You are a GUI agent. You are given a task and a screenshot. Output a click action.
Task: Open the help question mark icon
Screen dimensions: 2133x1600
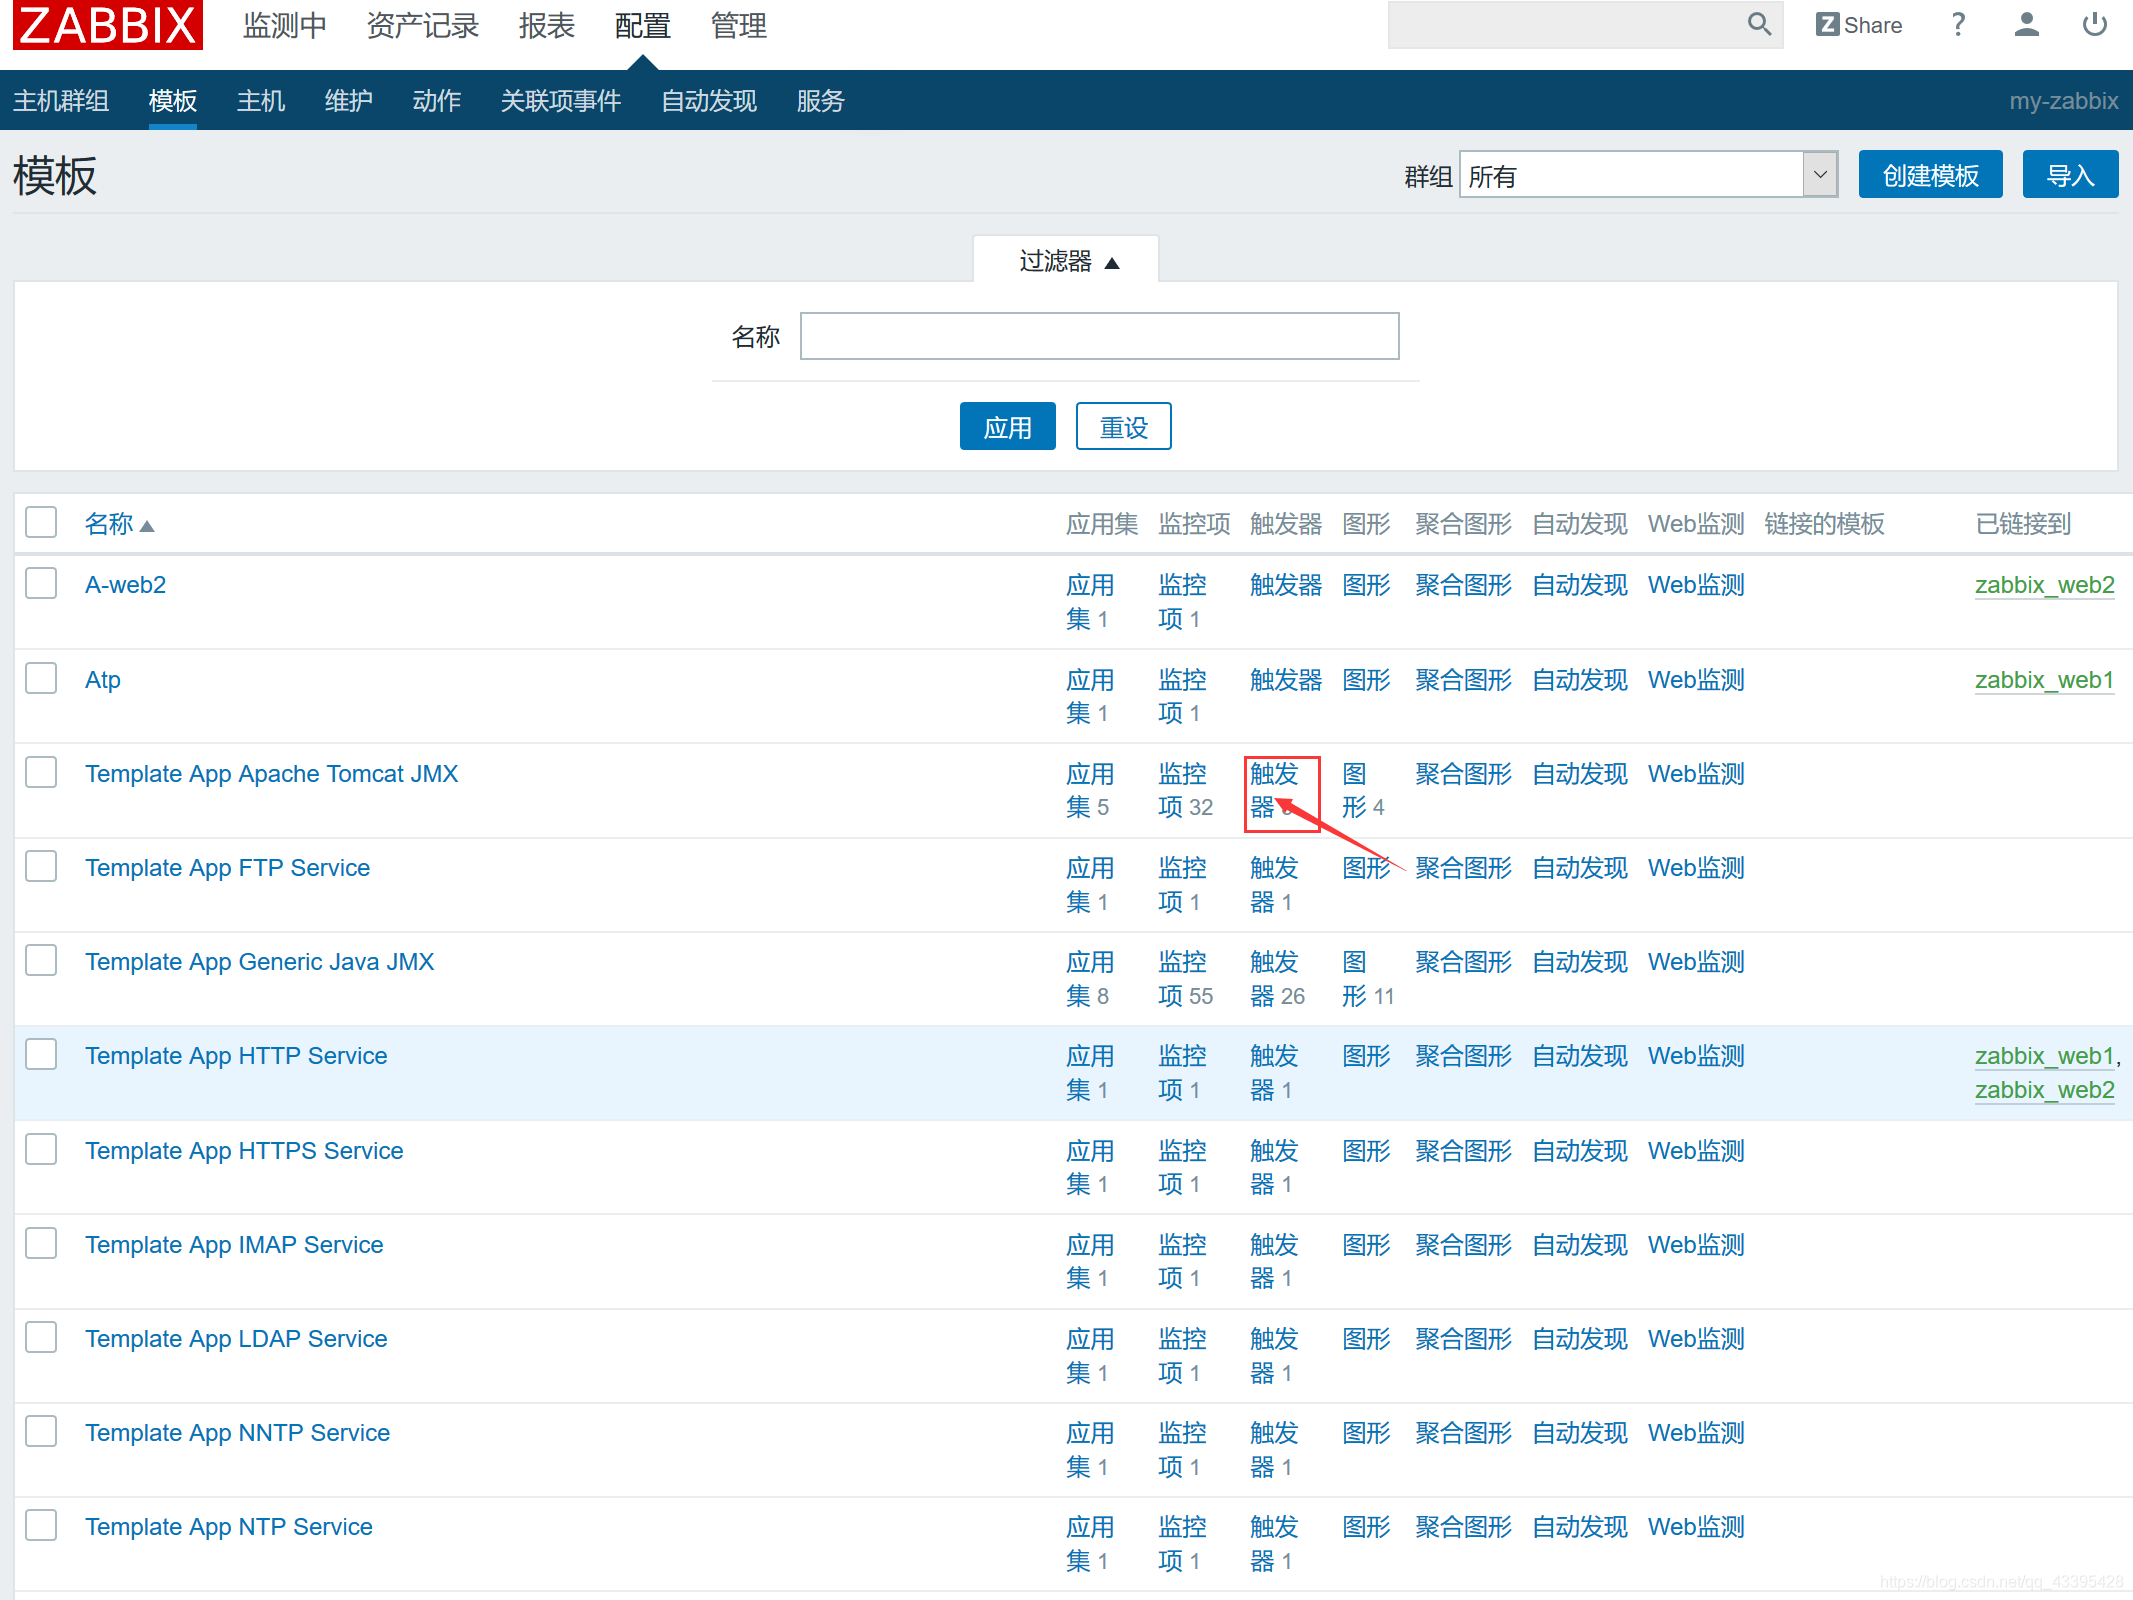[1958, 24]
